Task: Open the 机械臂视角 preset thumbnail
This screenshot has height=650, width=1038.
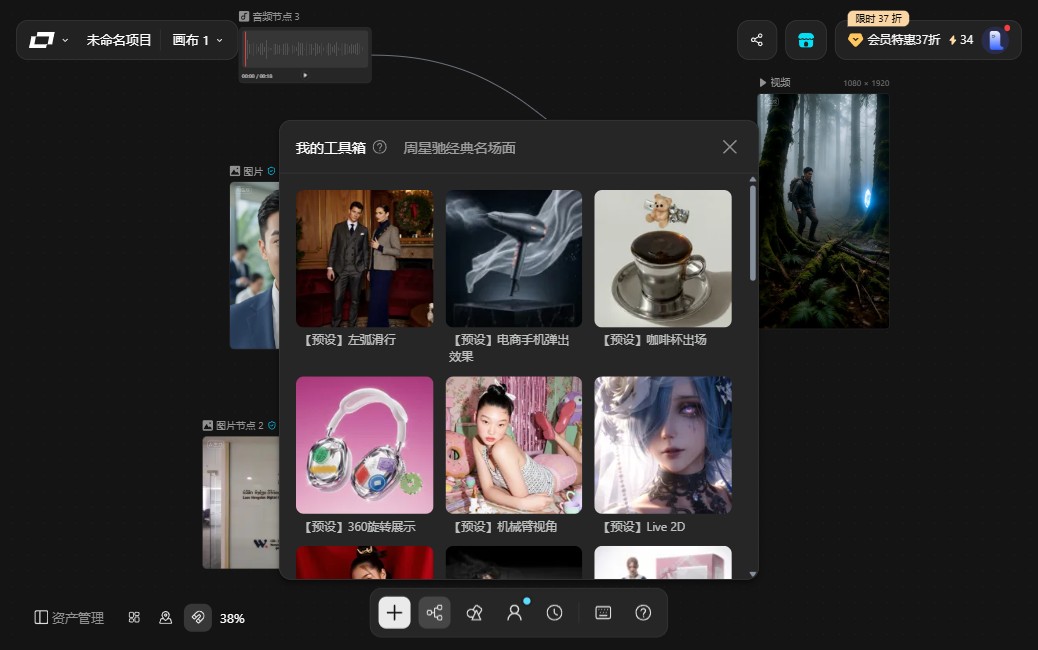Action: pos(514,445)
